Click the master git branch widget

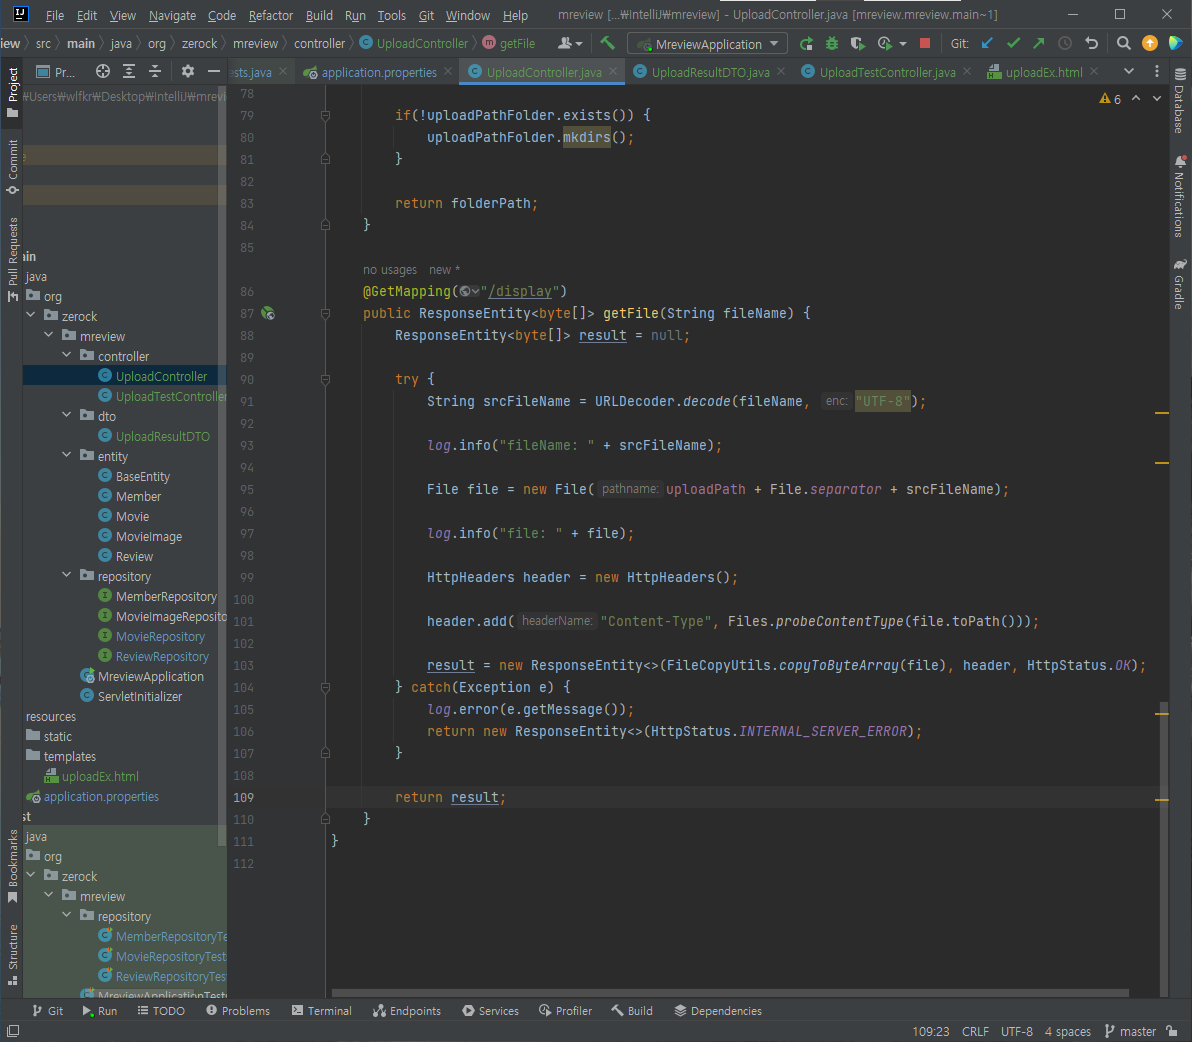point(1130,1031)
